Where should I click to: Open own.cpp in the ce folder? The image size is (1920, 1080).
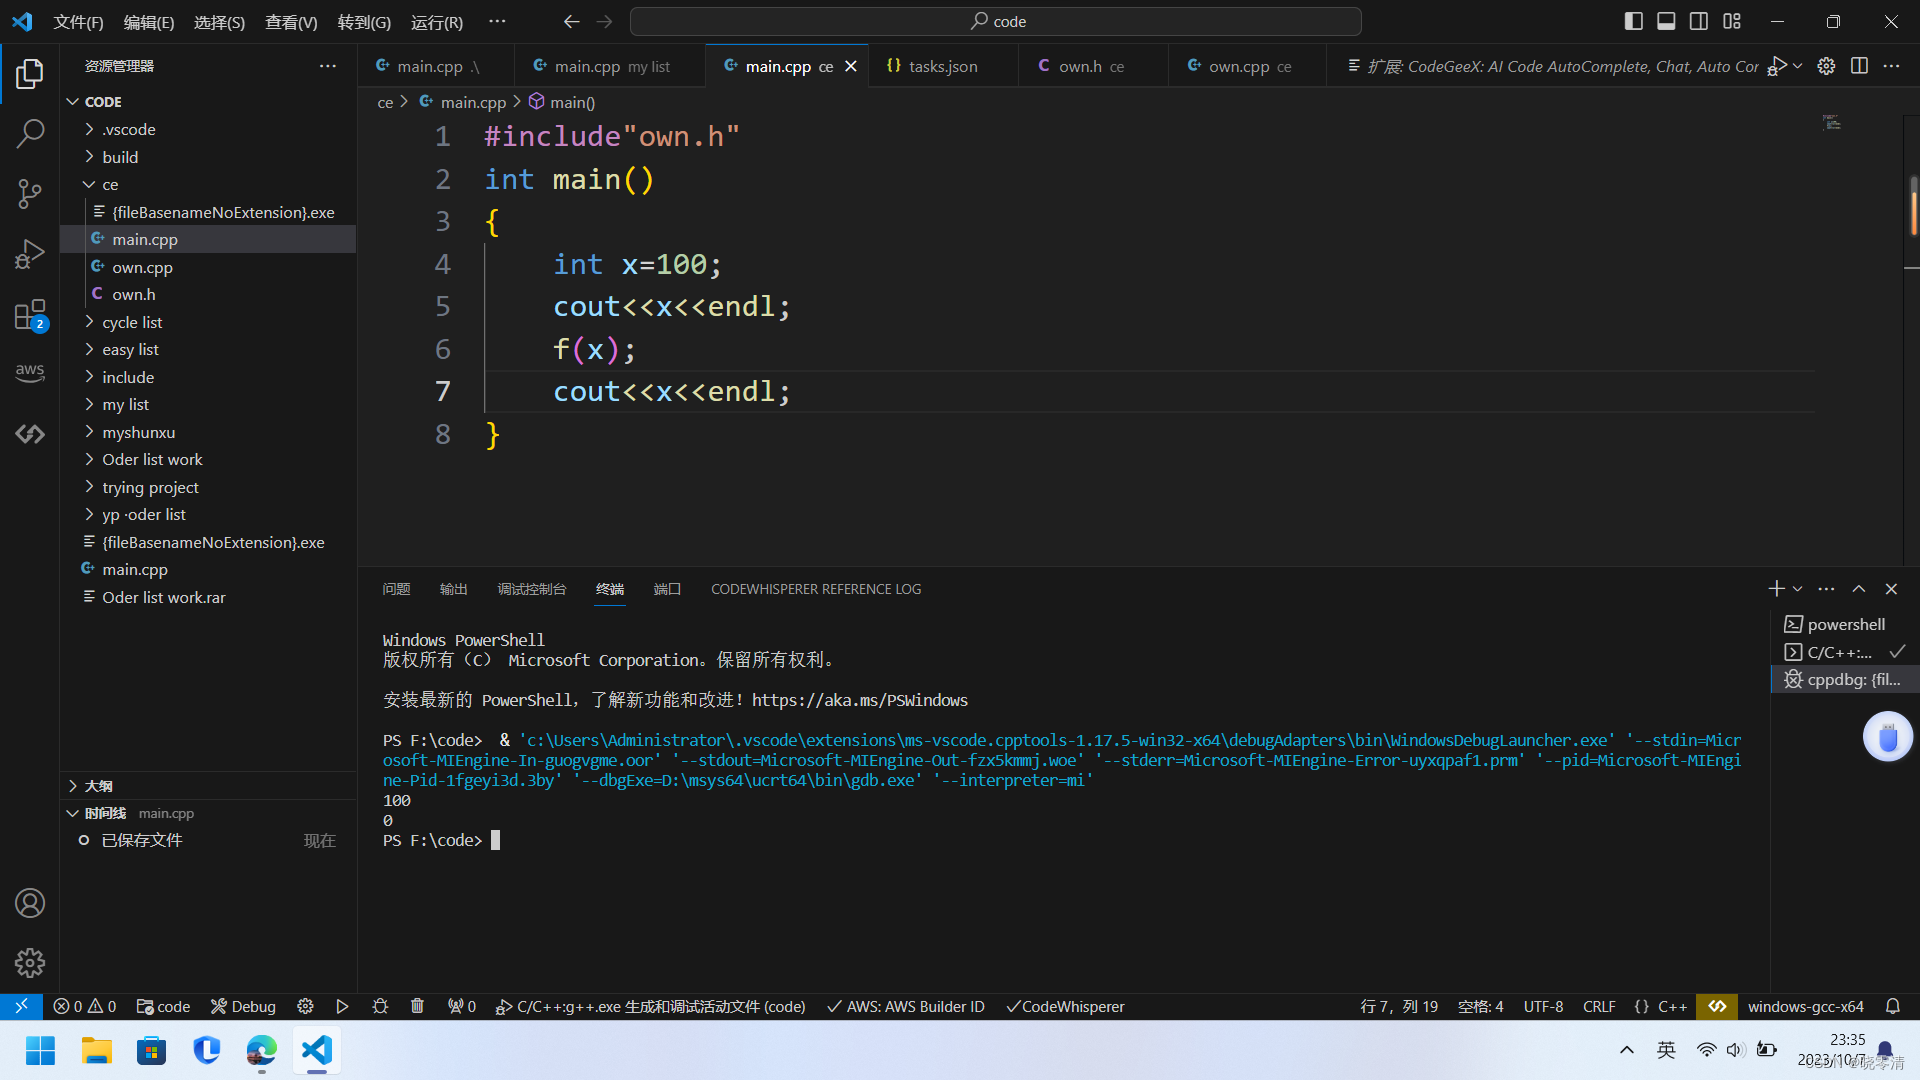click(208, 267)
